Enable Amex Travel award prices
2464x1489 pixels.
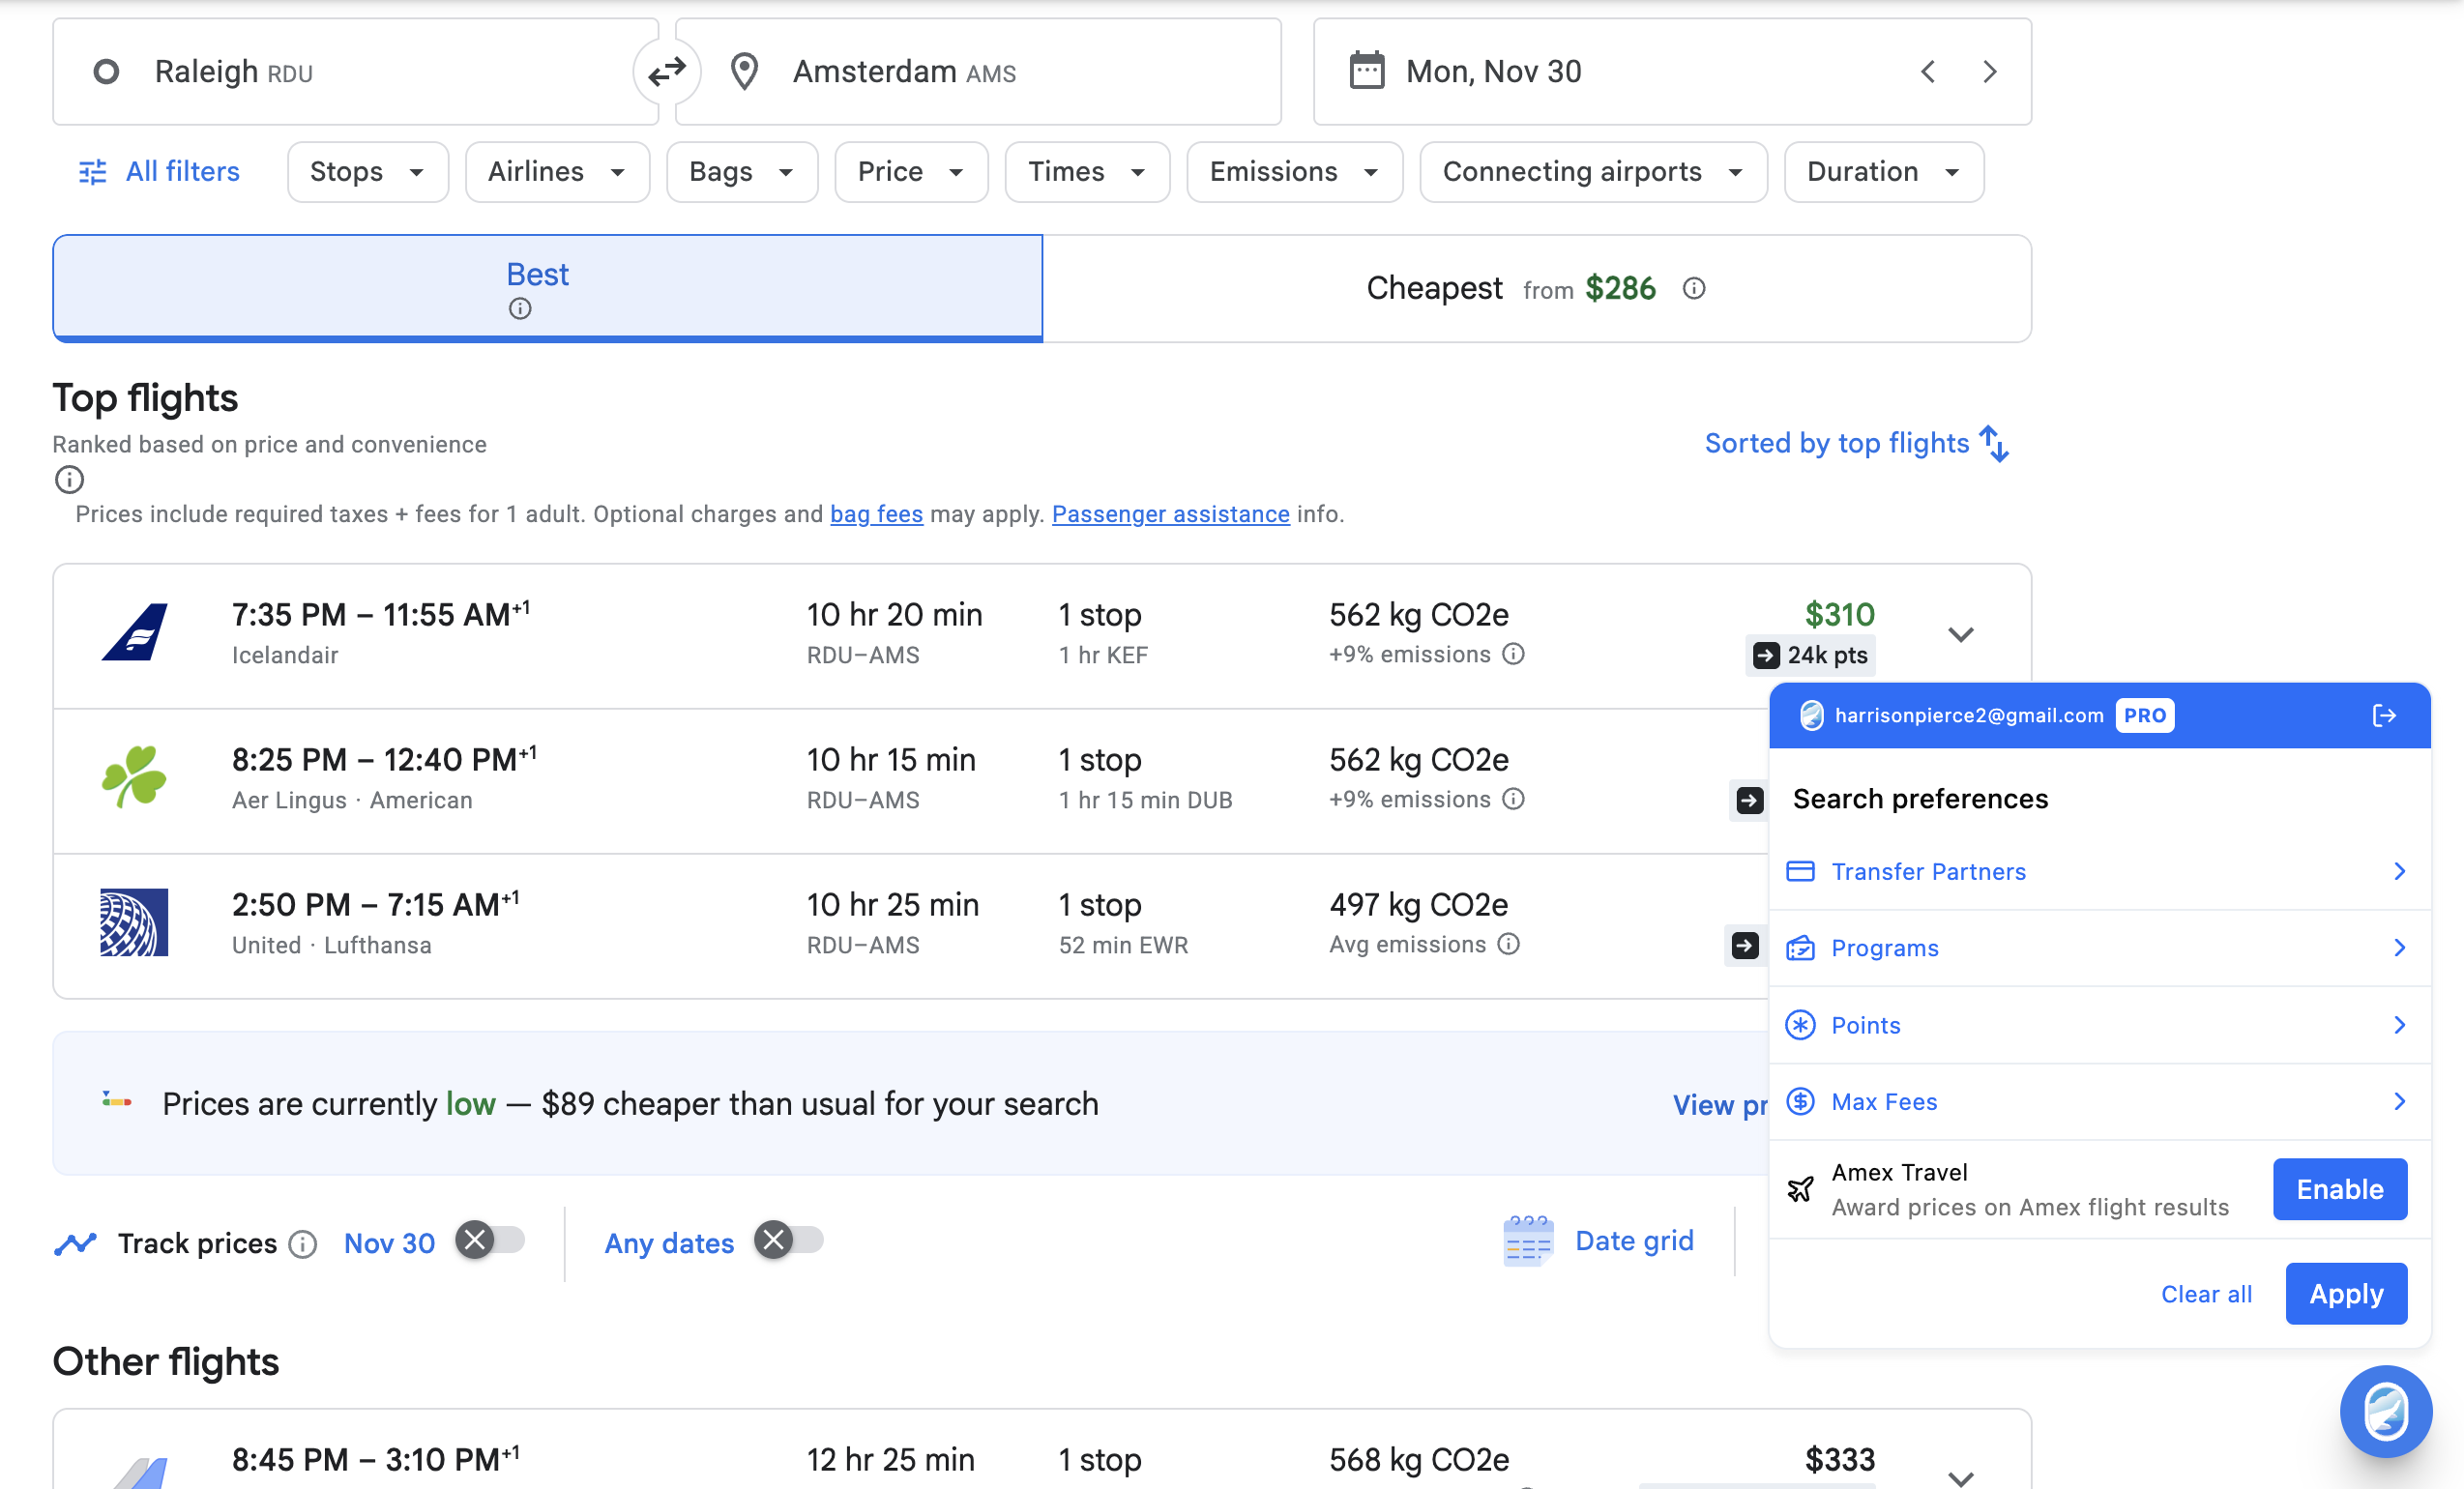[2339, 1189]
